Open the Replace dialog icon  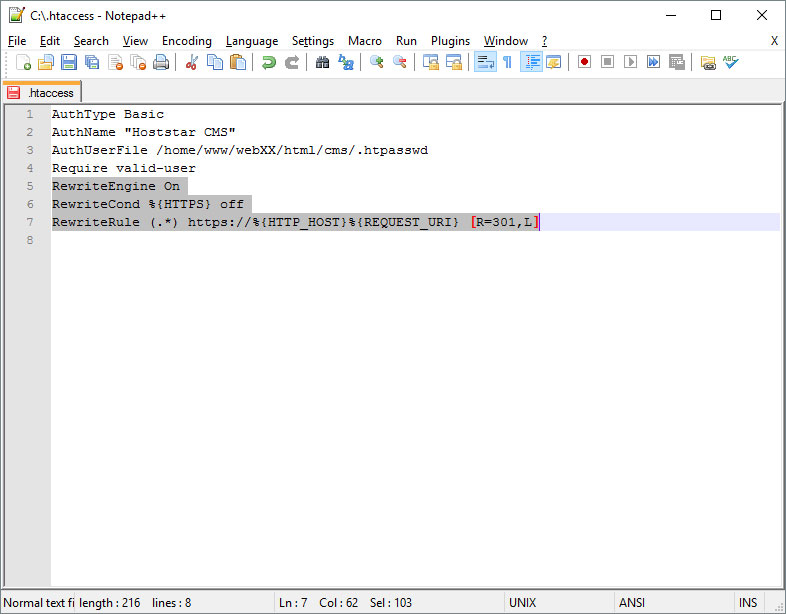point(345,62)
